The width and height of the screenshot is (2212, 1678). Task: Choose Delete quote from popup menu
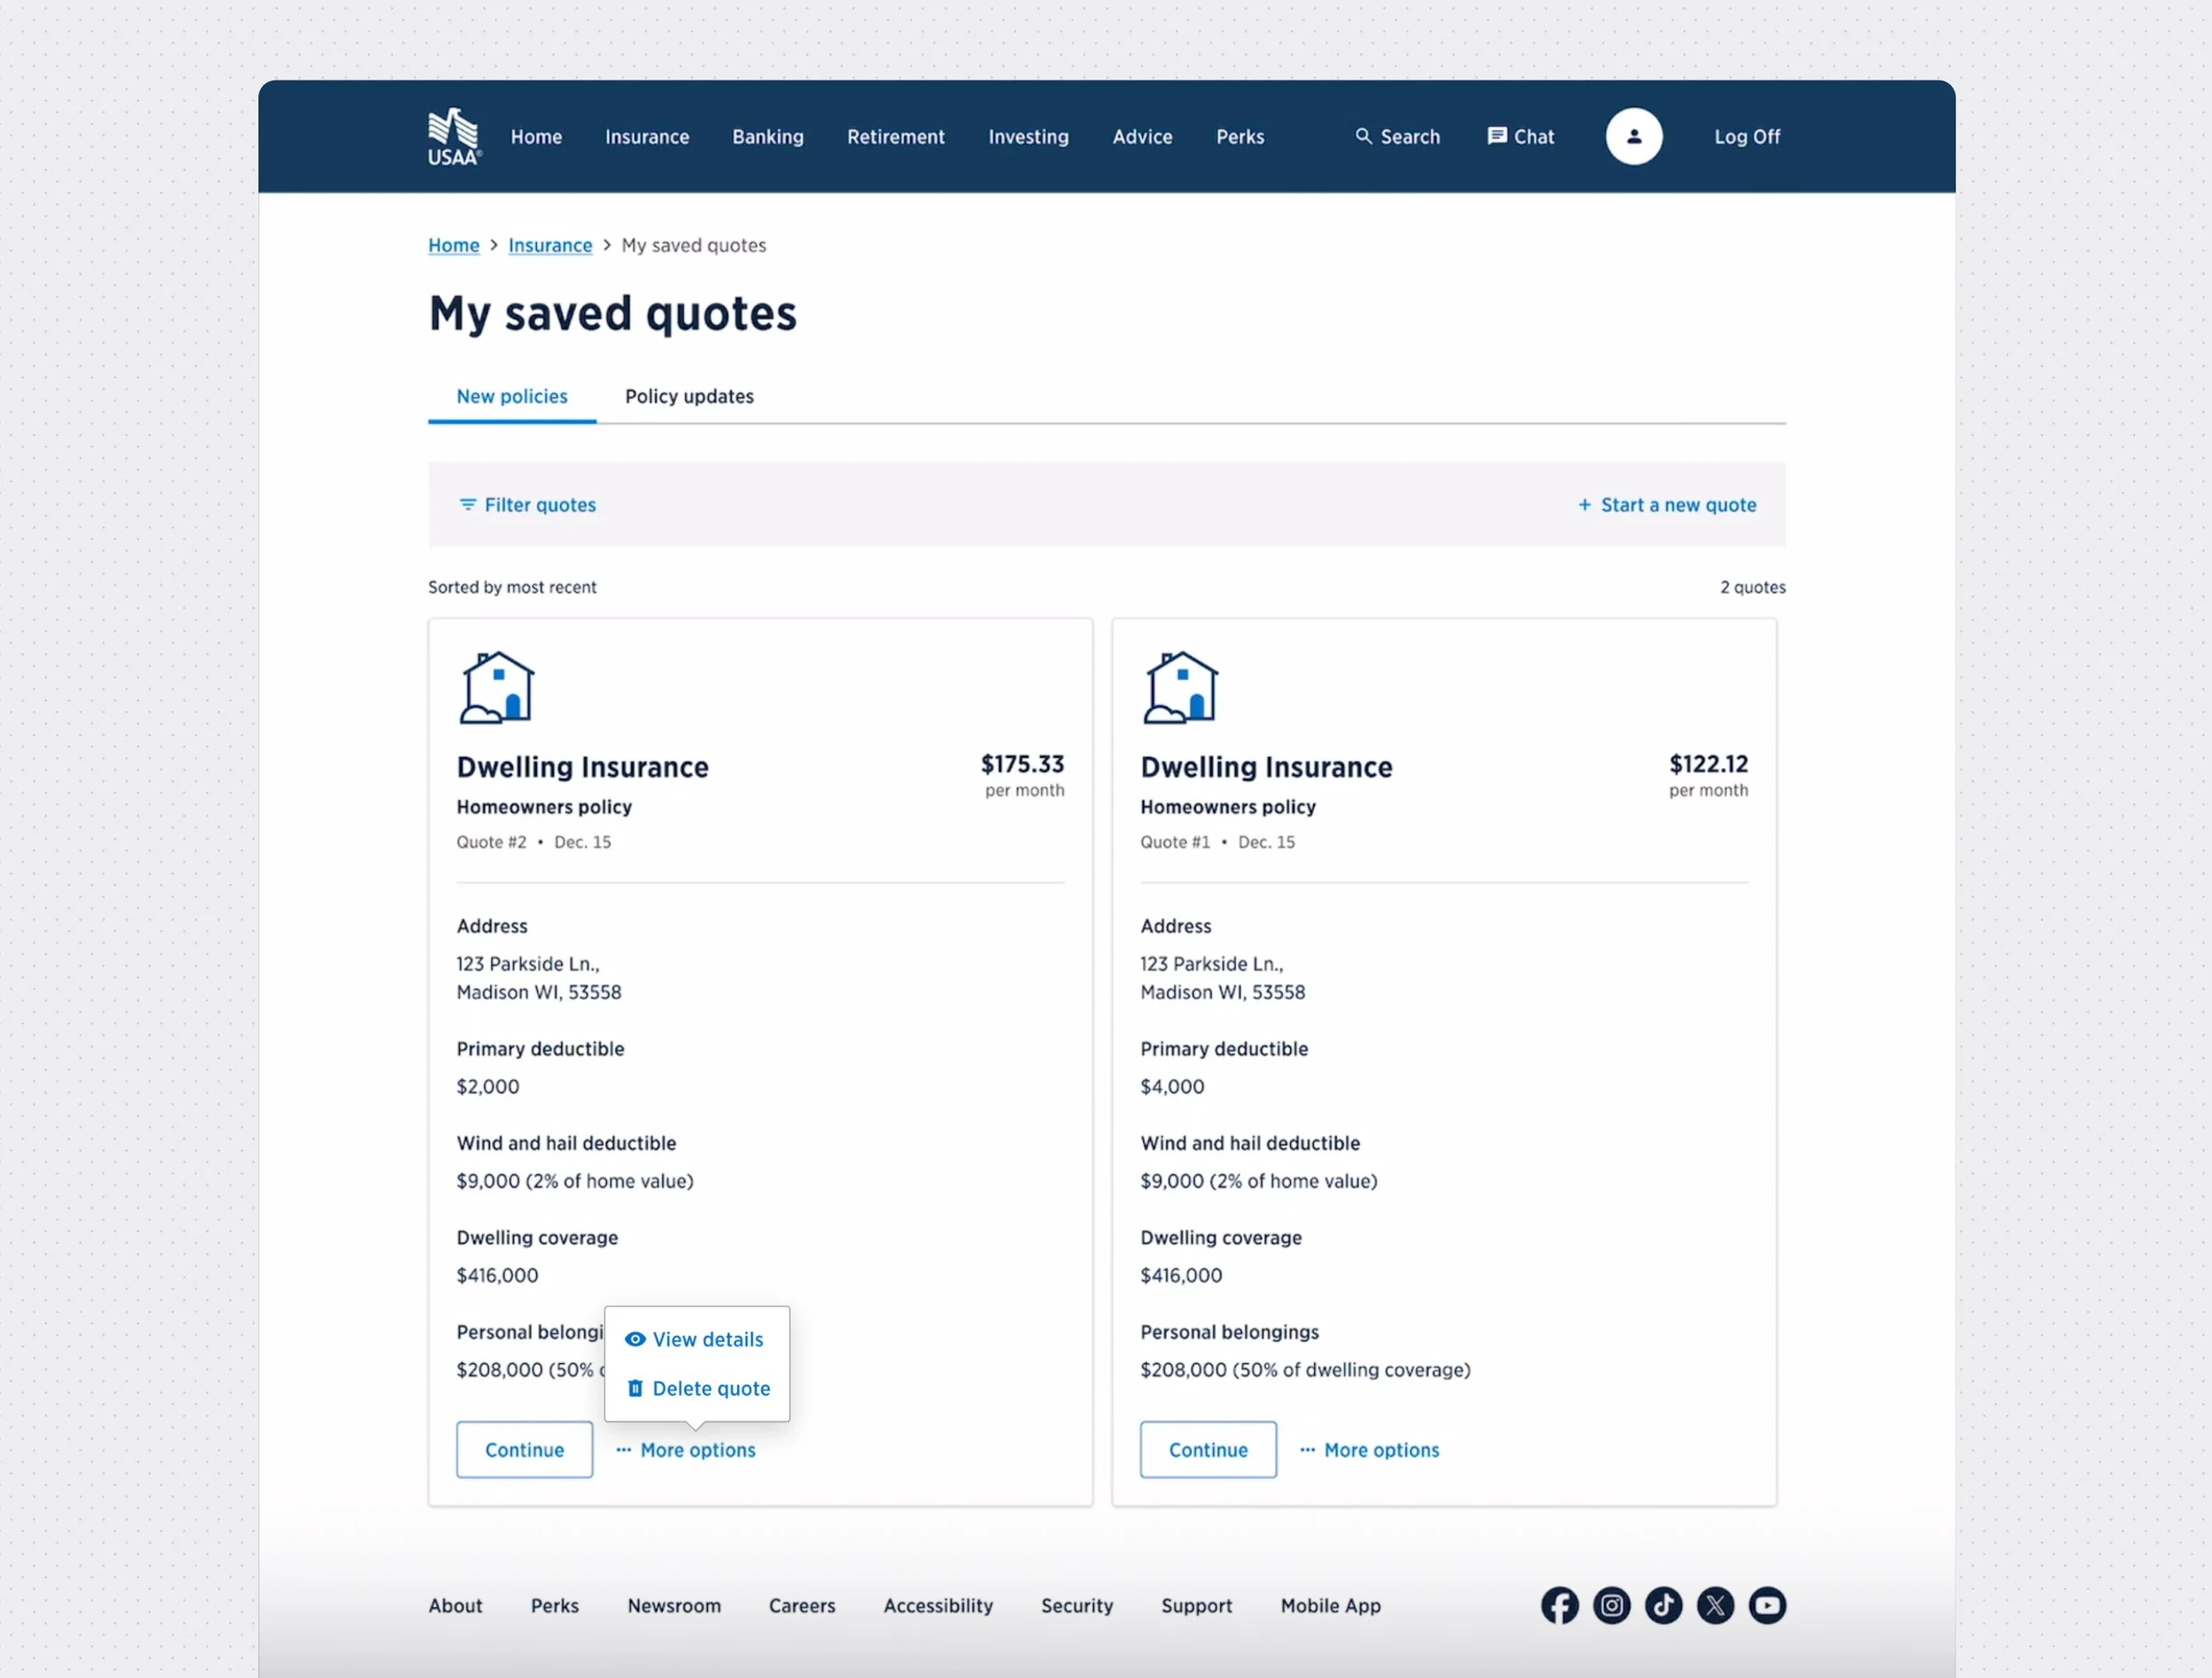698,1388
